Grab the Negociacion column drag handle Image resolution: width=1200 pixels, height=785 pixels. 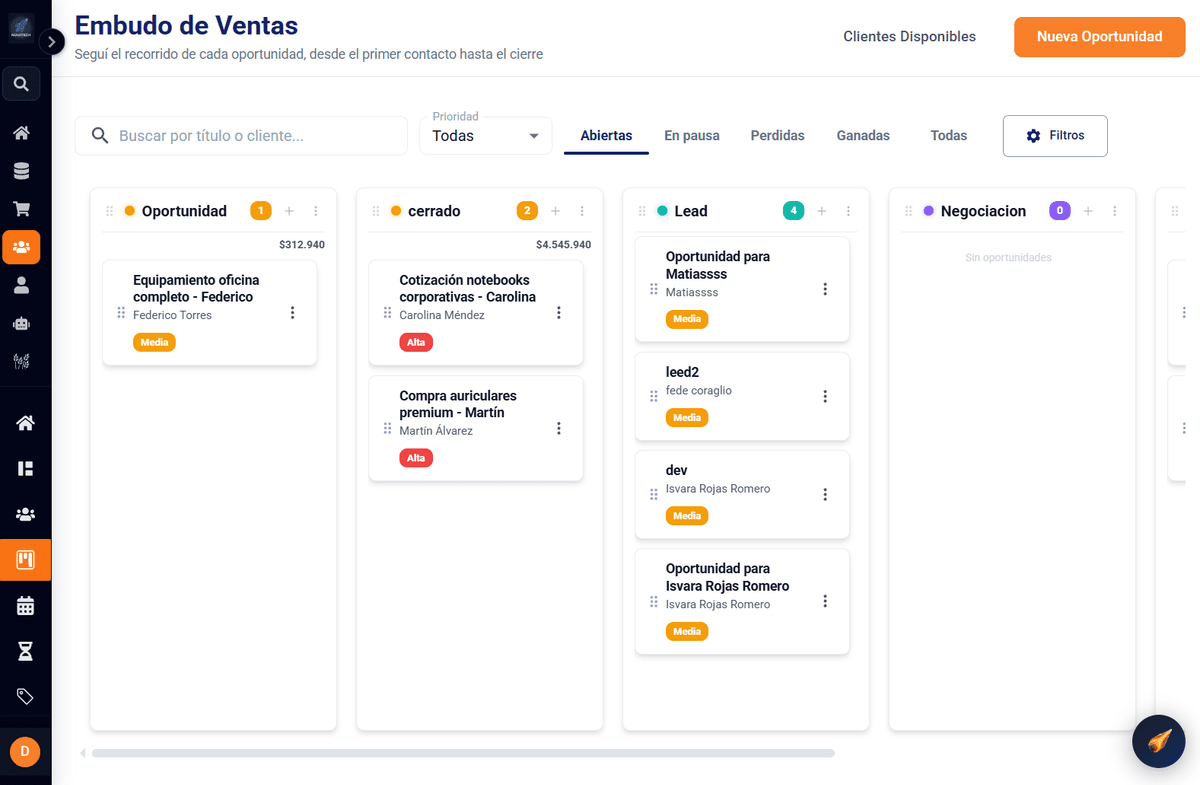point(909,211)
